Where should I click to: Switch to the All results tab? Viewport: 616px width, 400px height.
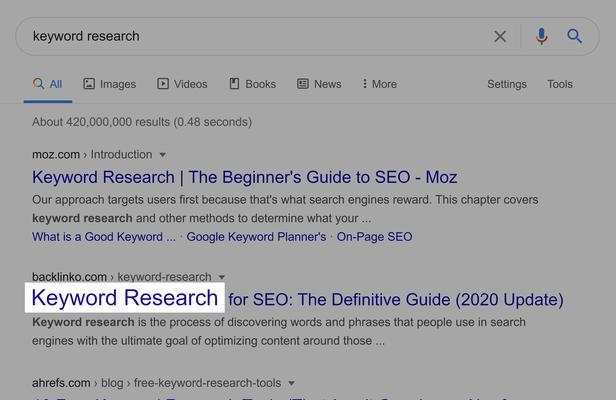(x=47, y=84)
